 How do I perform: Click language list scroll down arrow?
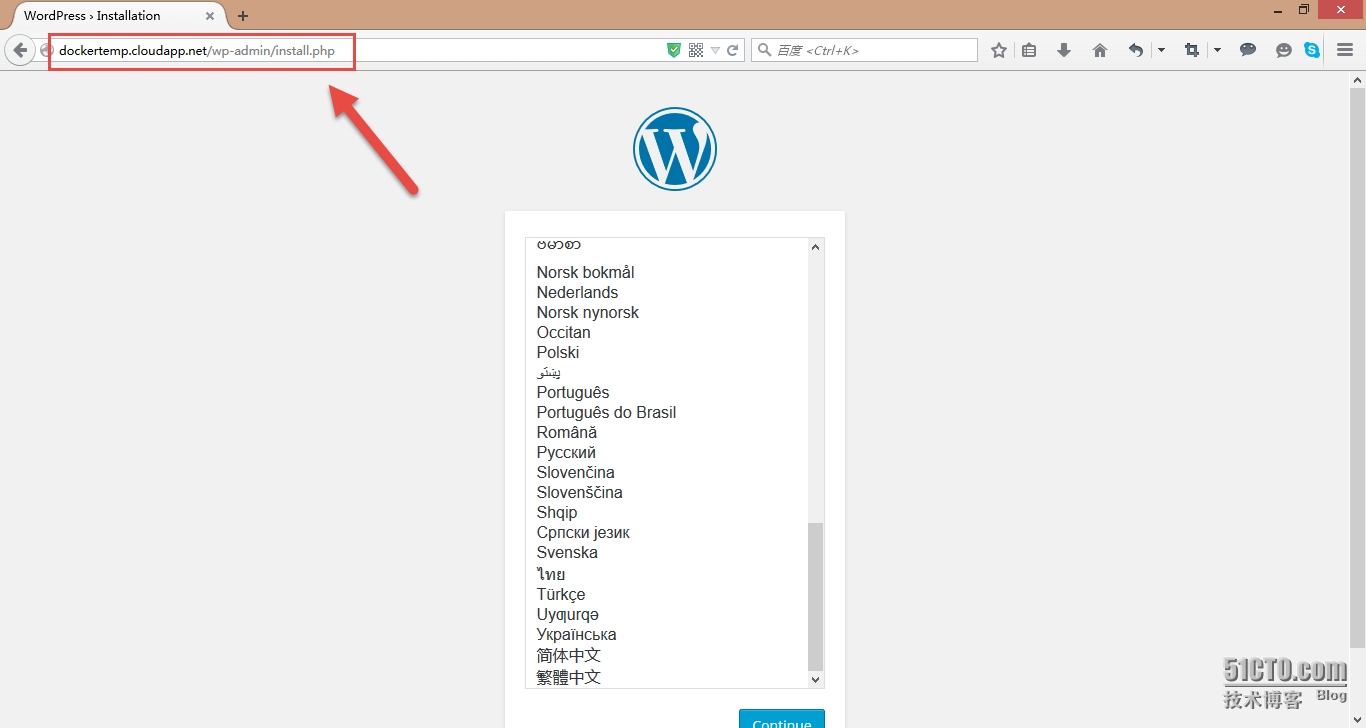point(815,679)
